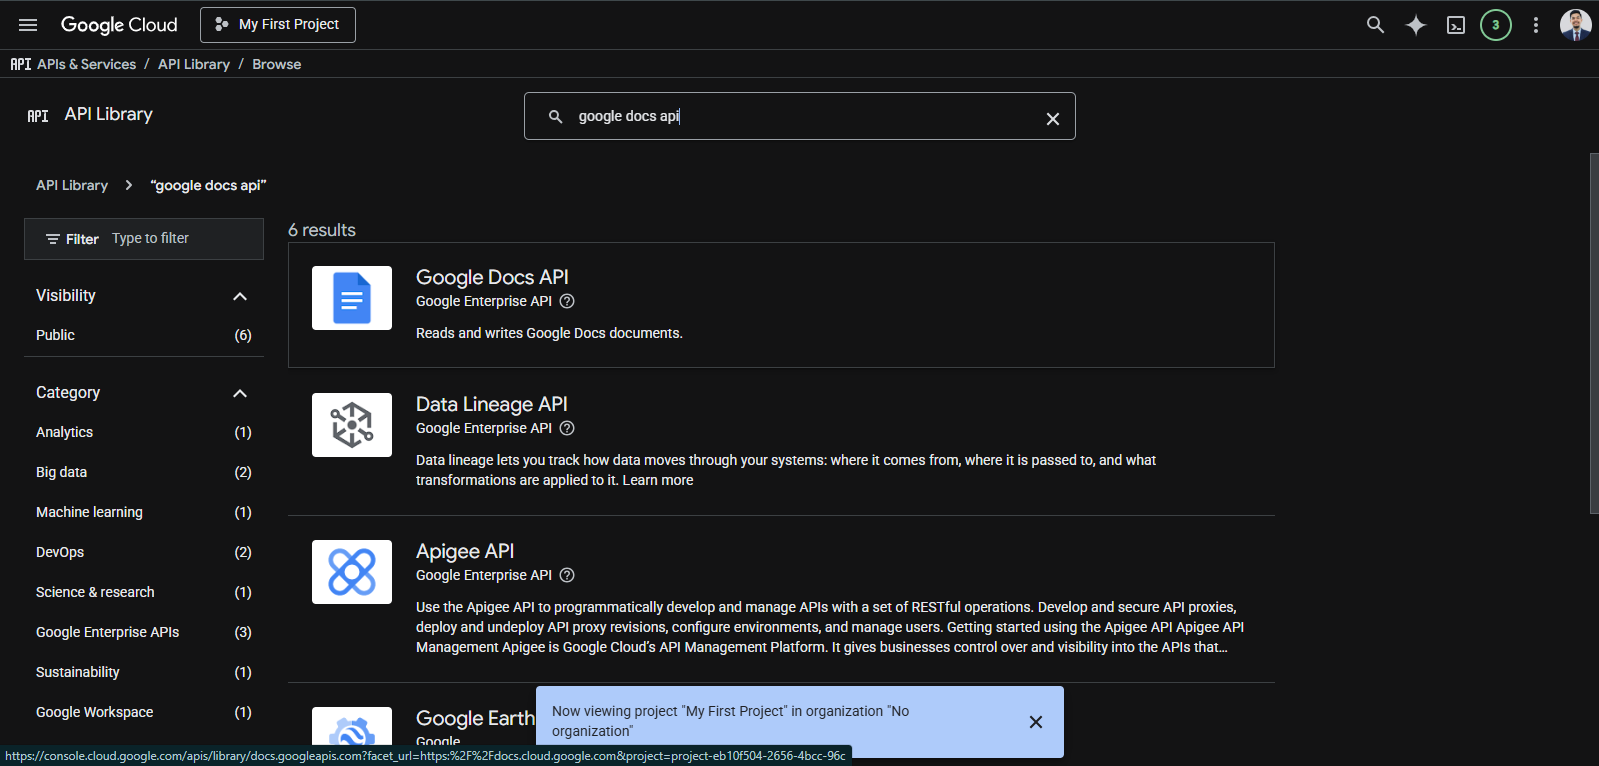
Task: Click the API icon beside API Library heading
Action: point(38,116)
